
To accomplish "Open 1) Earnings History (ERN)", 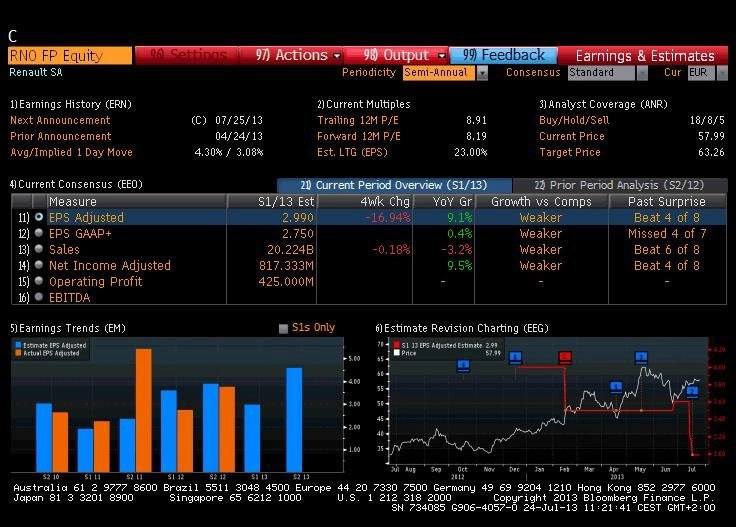I will click(x=71, y=104).
